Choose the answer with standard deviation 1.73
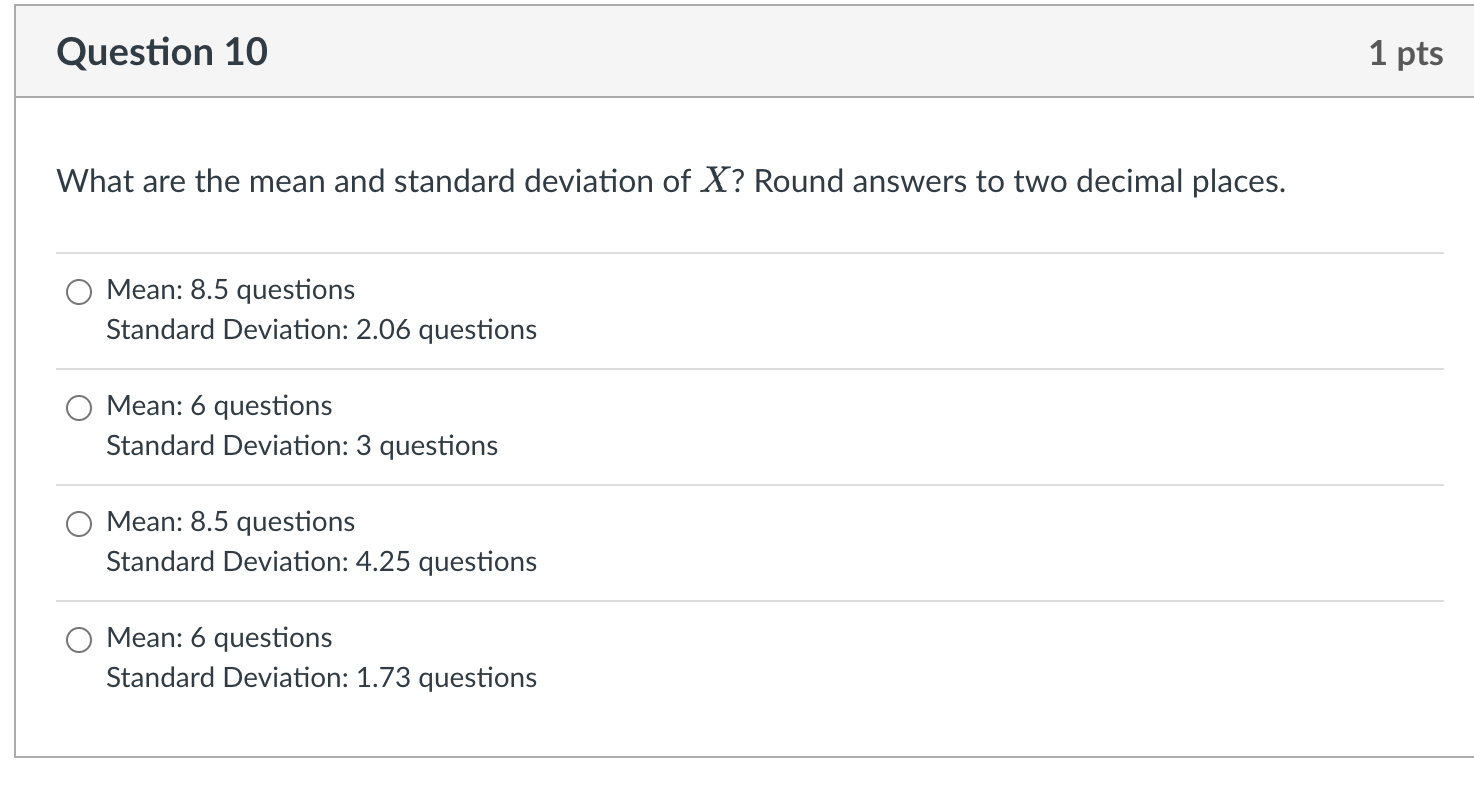 pyautogui.click(x=78, y=639)
